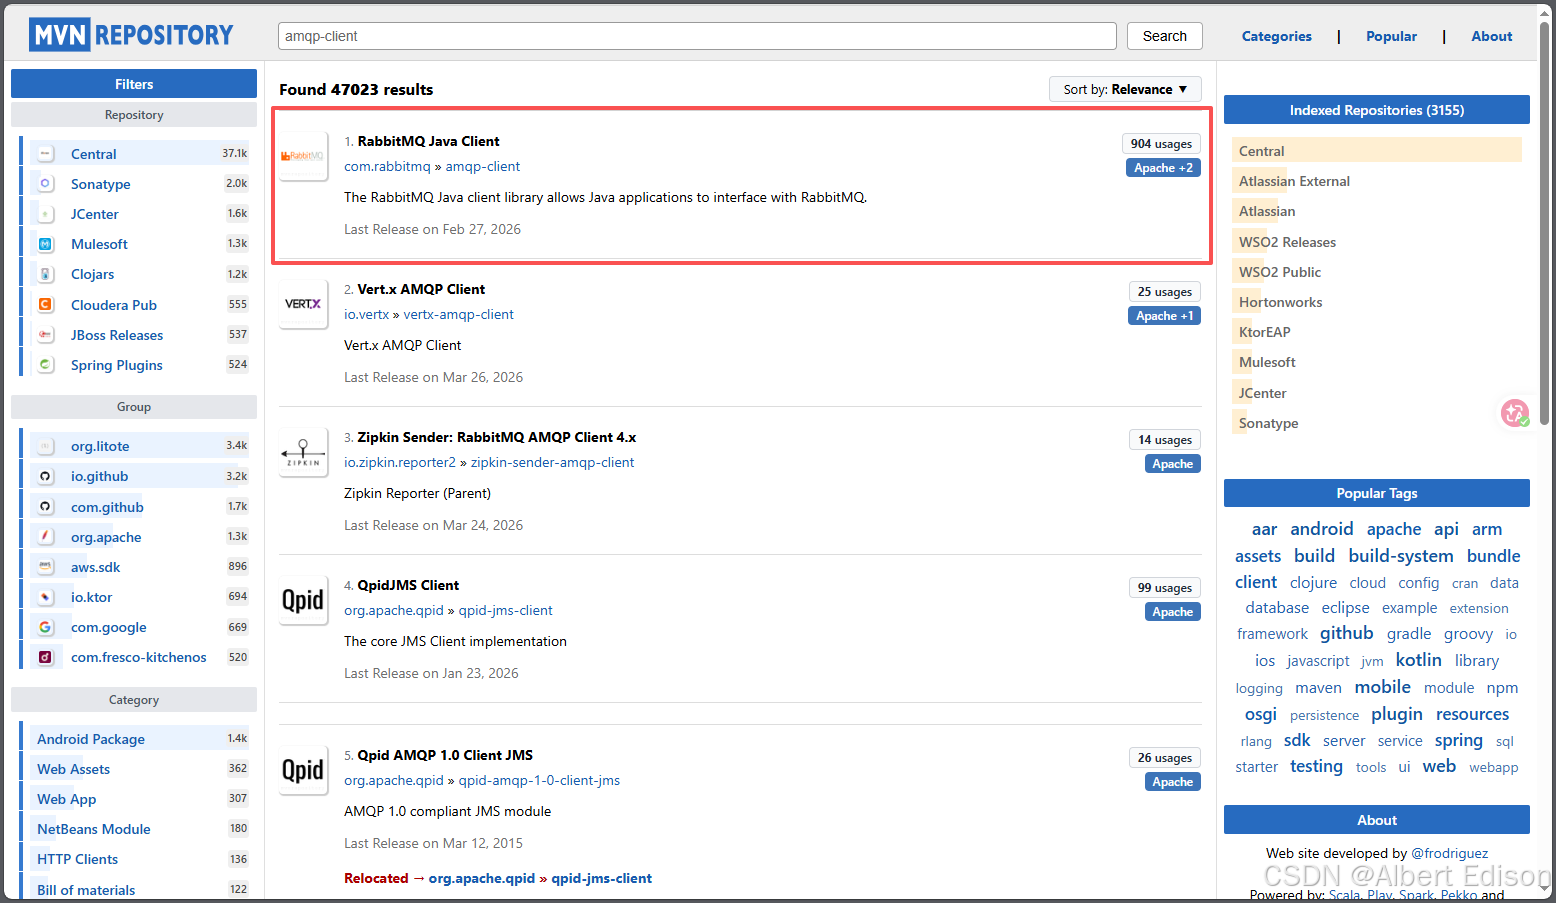Select the Cloudera Pub repository icon
This screenshot has width=1556, height=903.
click(46, 305)
